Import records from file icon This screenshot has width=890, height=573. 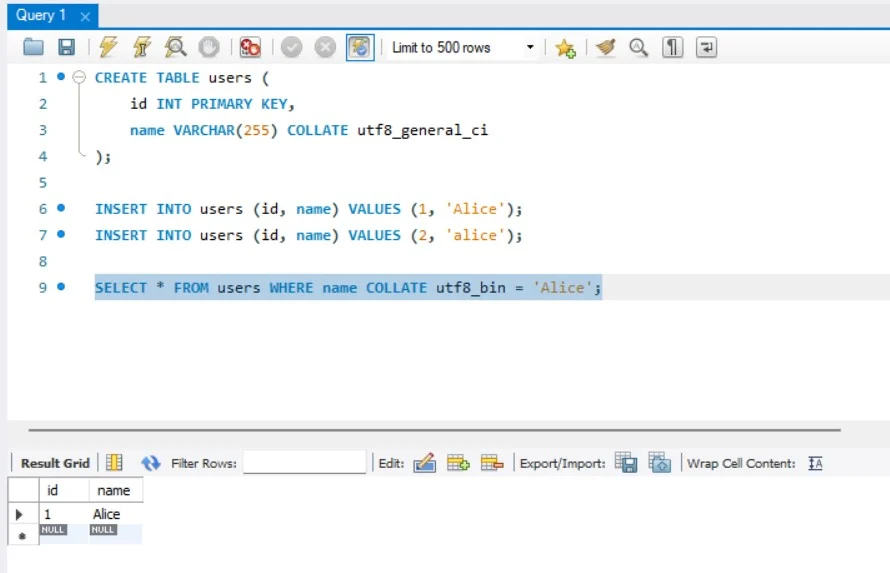660,462
